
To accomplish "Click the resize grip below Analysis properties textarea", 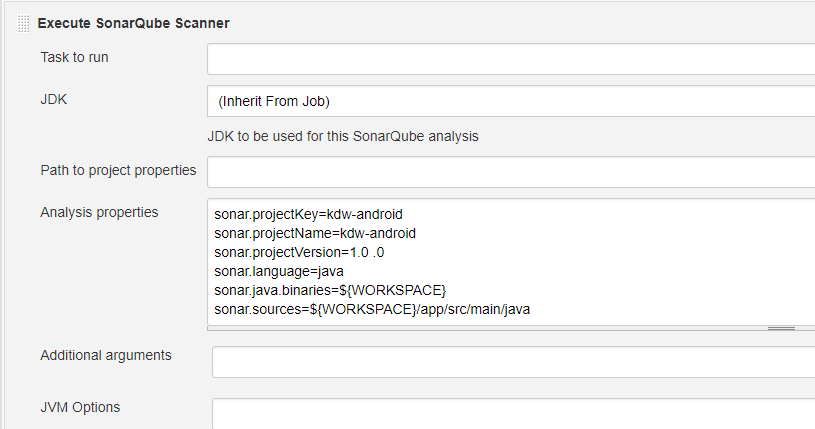I will click(781, 327).
